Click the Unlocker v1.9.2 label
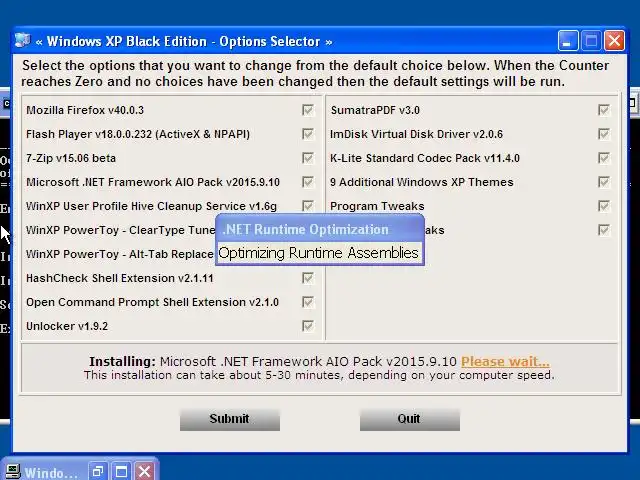 pyautogui.click(x=67, y=326)
